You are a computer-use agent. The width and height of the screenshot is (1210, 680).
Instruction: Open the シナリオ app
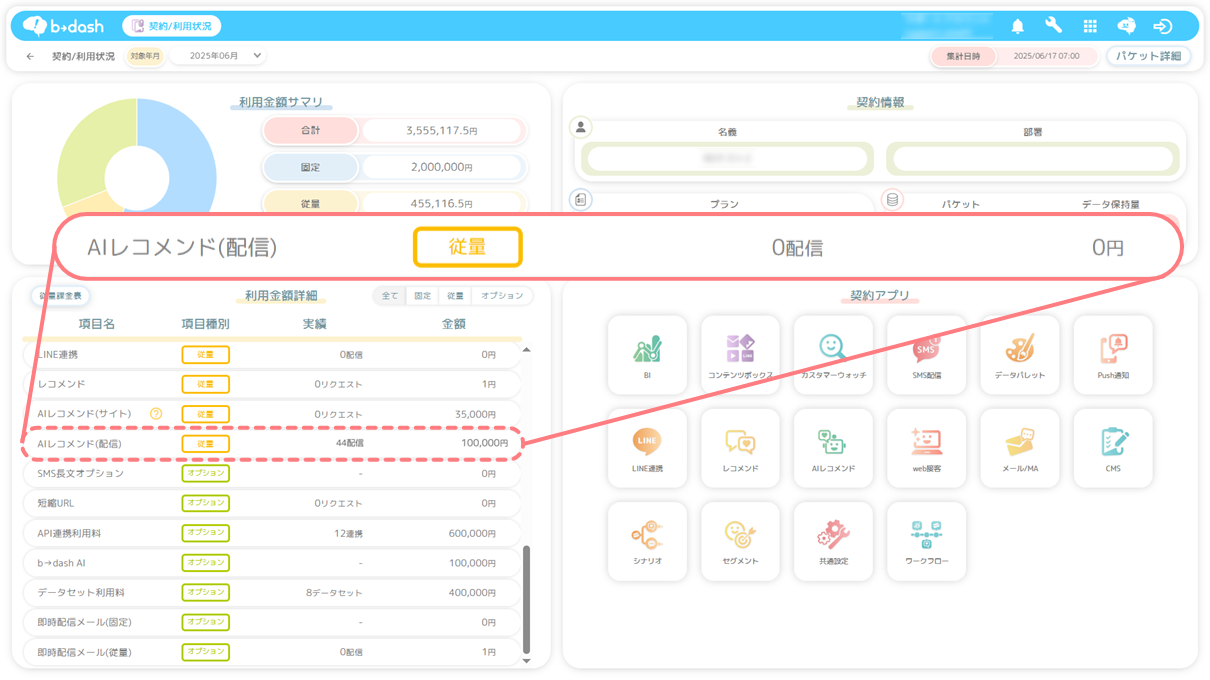tap(647, 540)
